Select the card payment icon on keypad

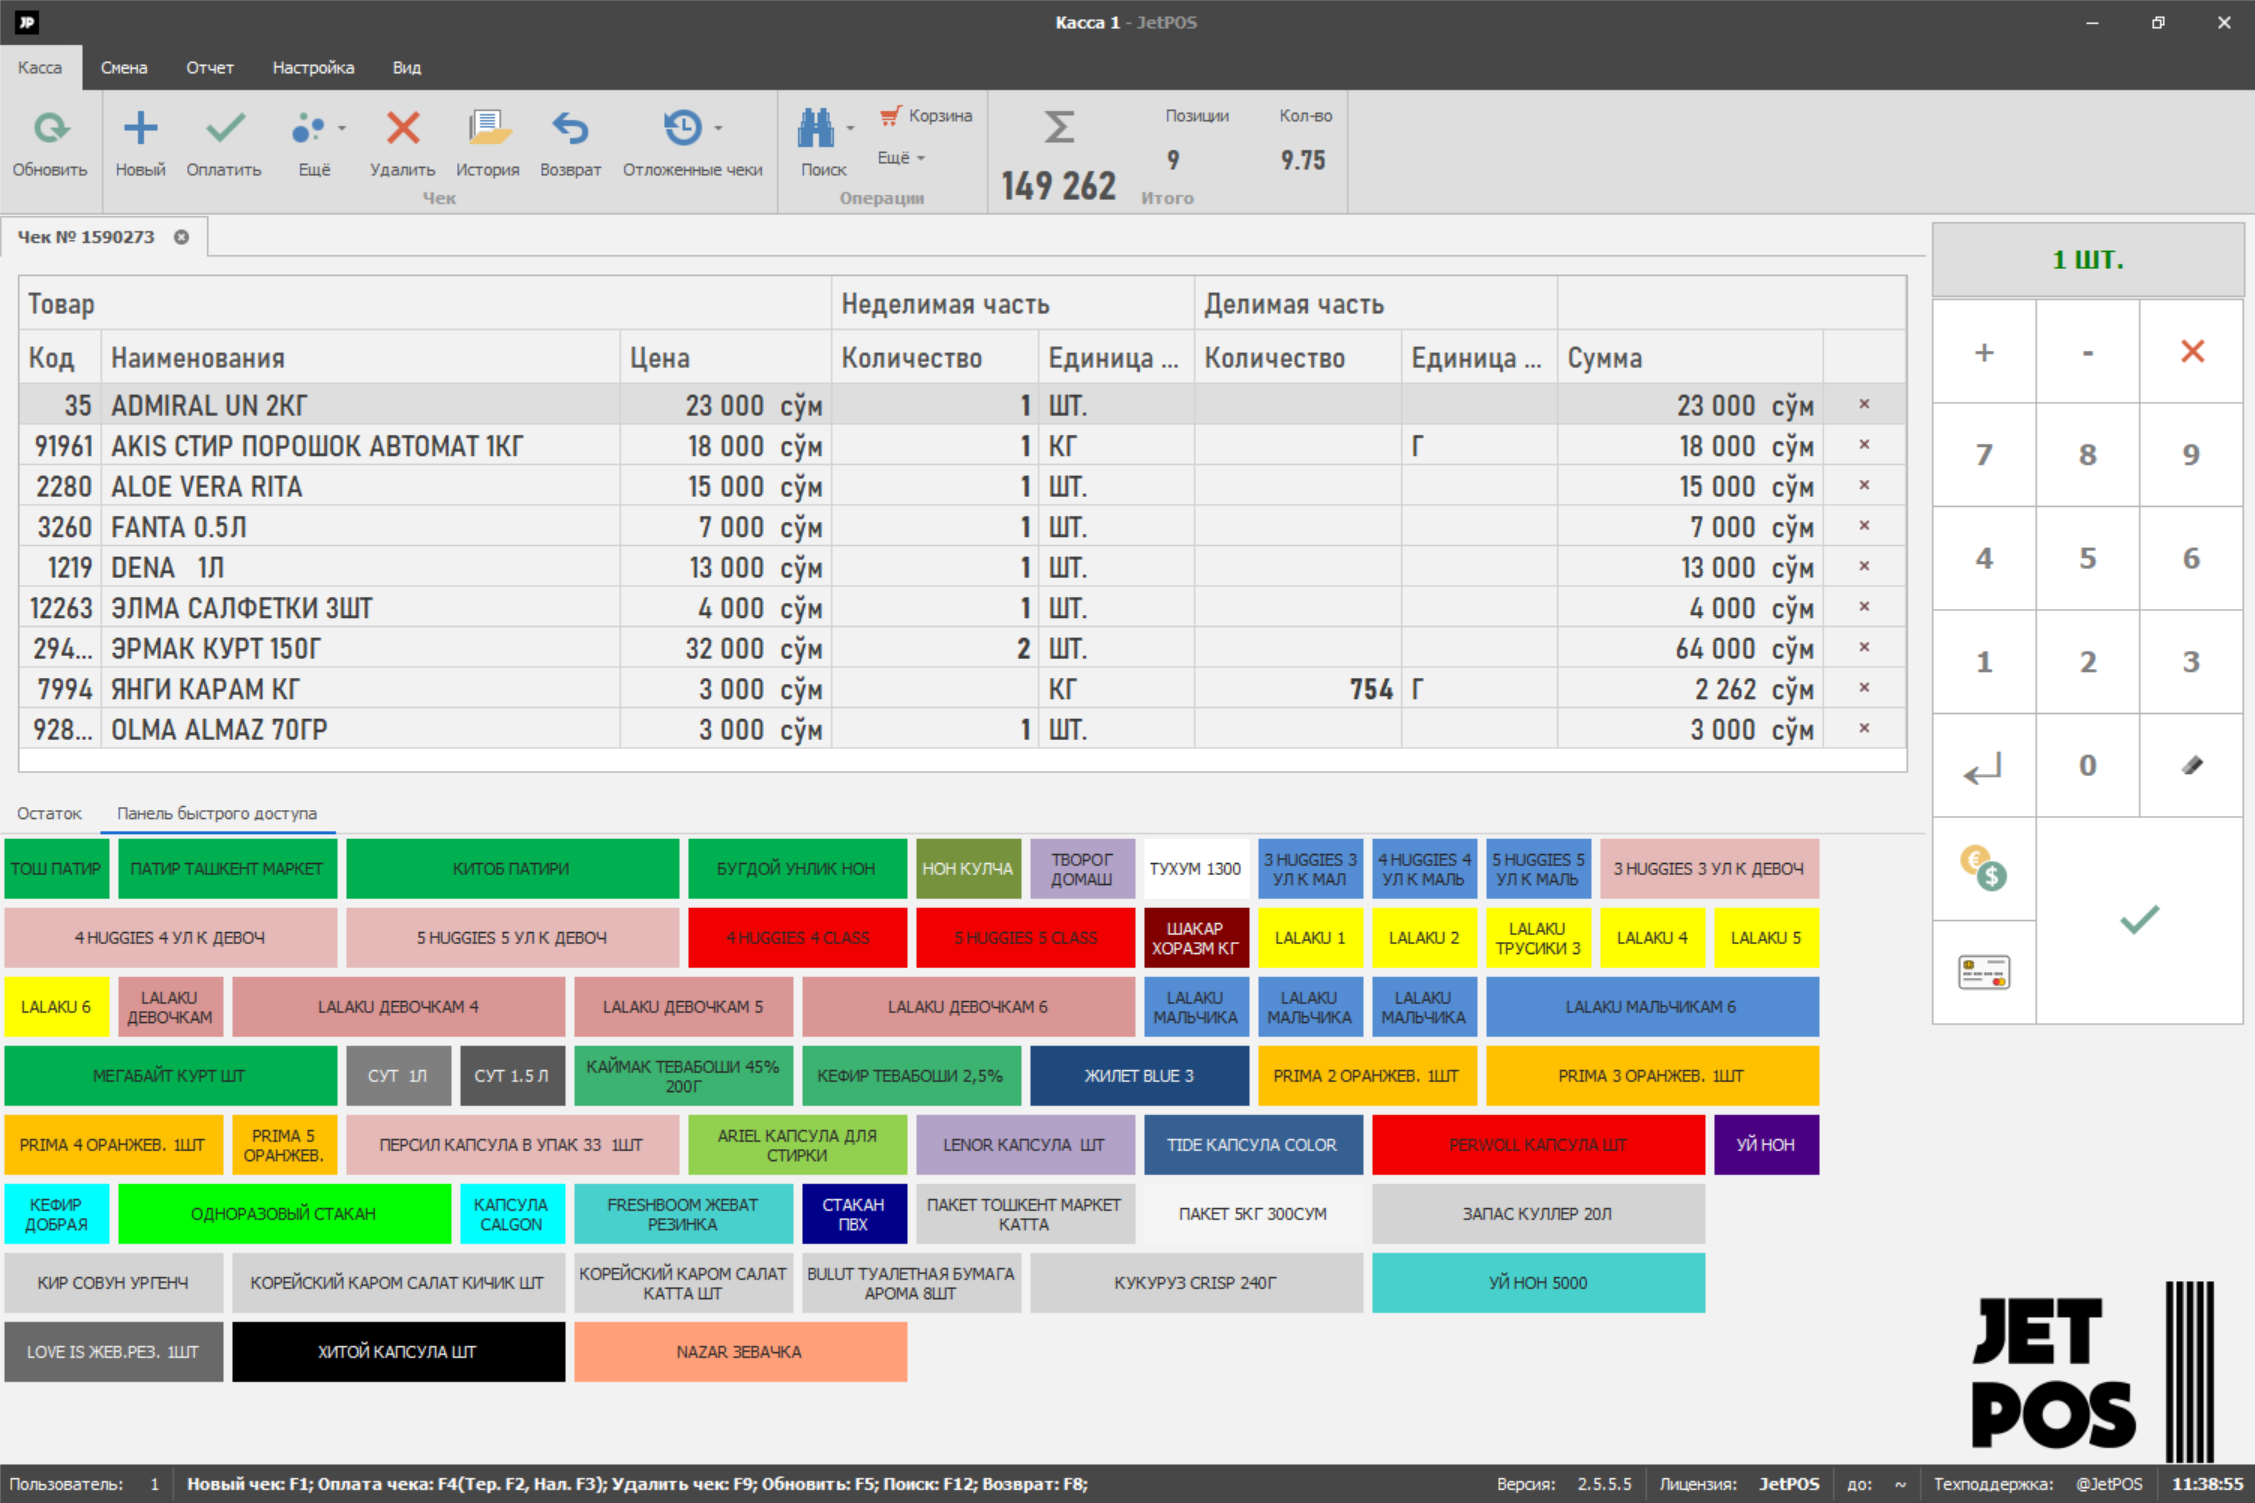(x=1983, y=971)
